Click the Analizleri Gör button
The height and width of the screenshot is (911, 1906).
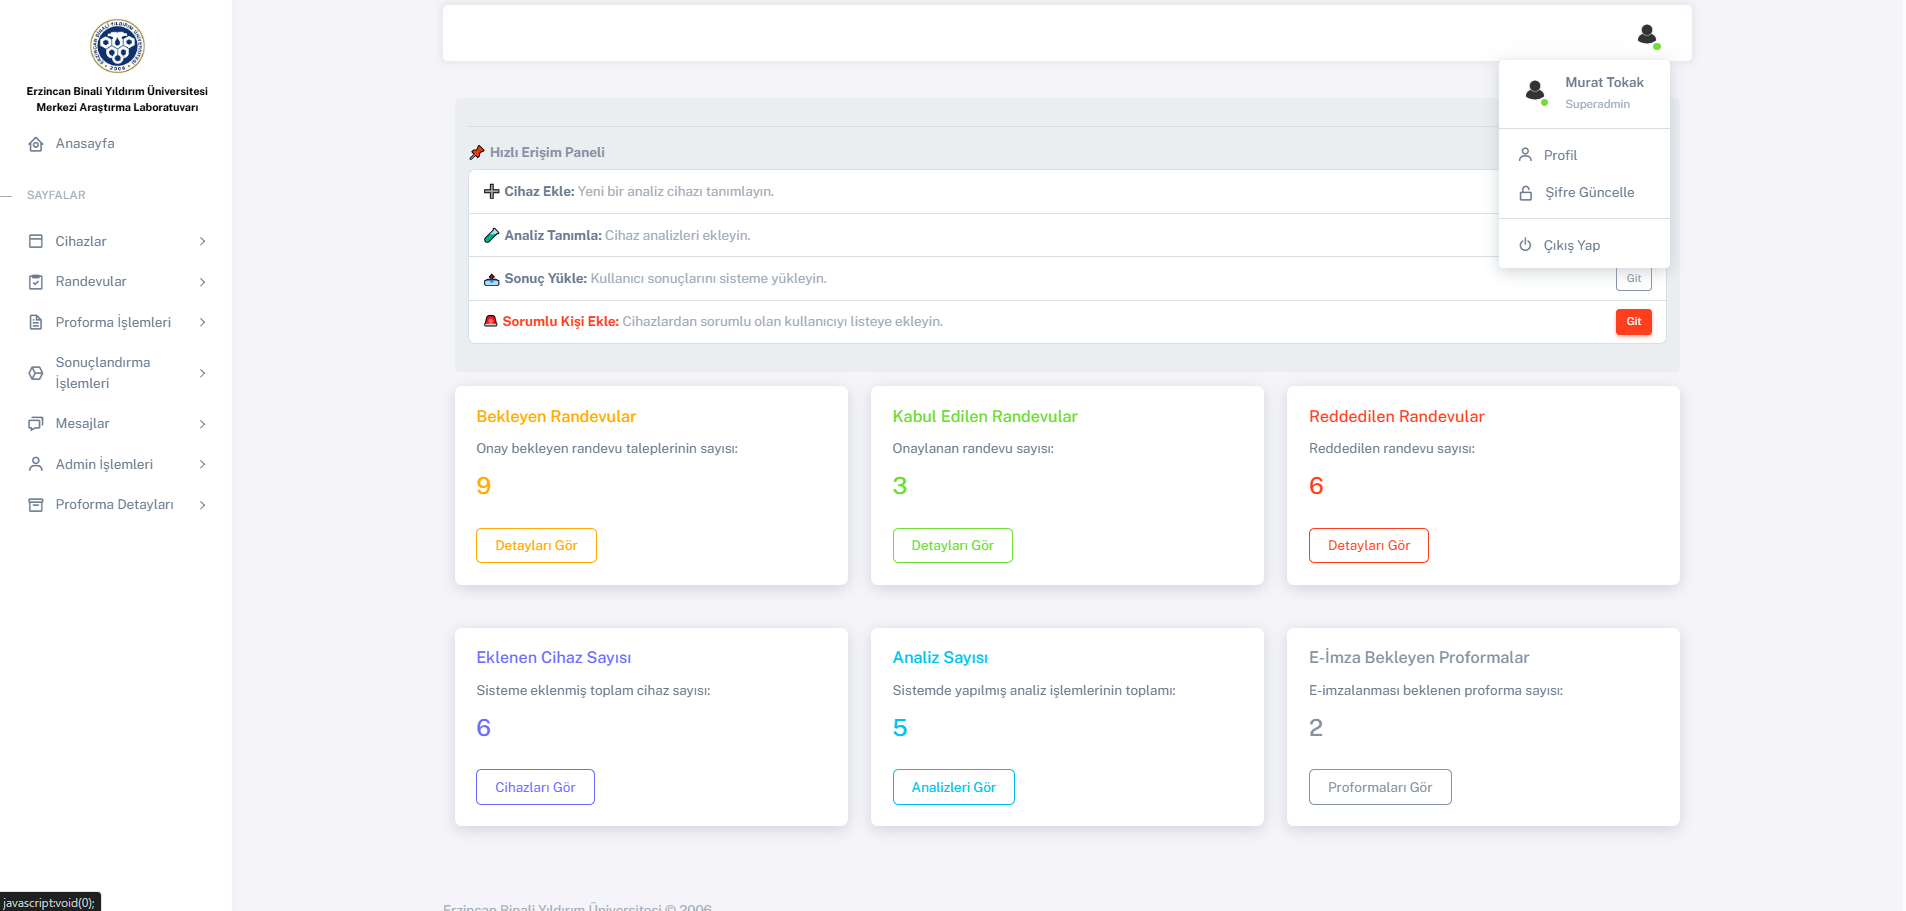point(953,787)
